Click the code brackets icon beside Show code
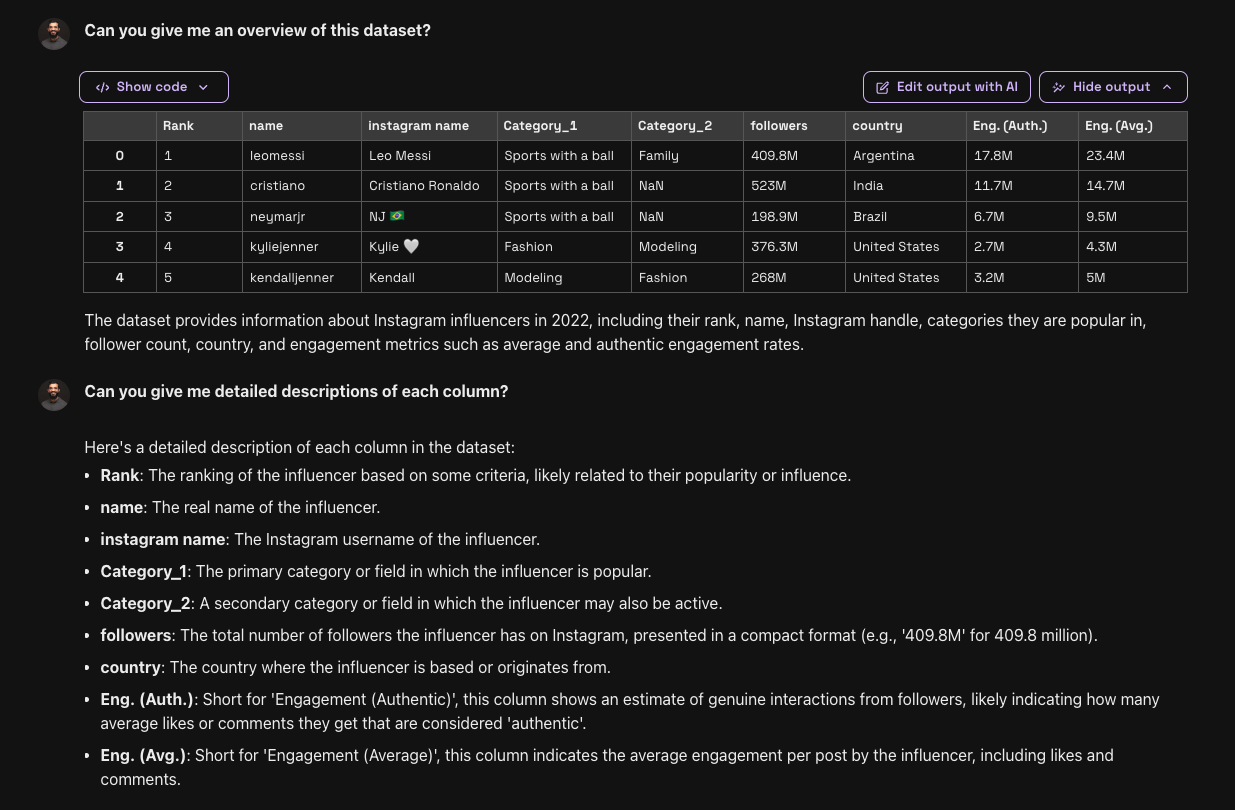This screenshot has width=1235, height=810. 102,87
